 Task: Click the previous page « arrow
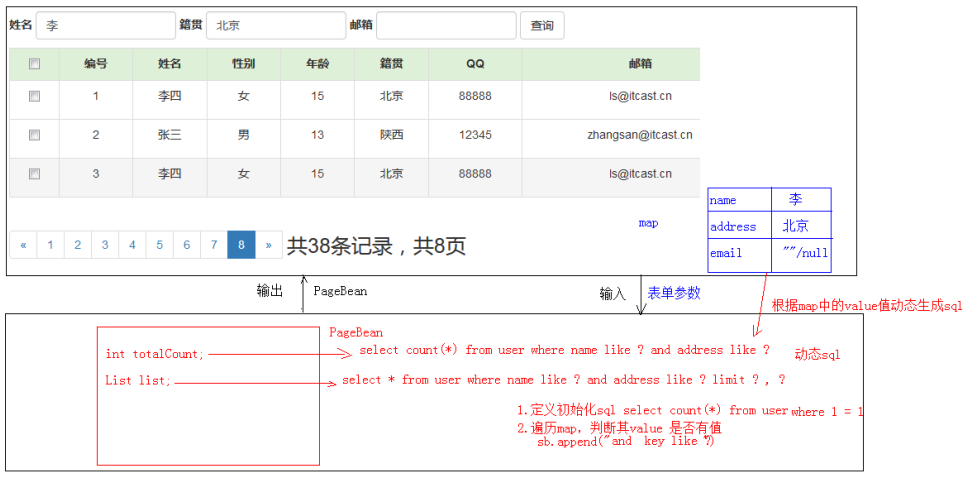pos(23,245)
